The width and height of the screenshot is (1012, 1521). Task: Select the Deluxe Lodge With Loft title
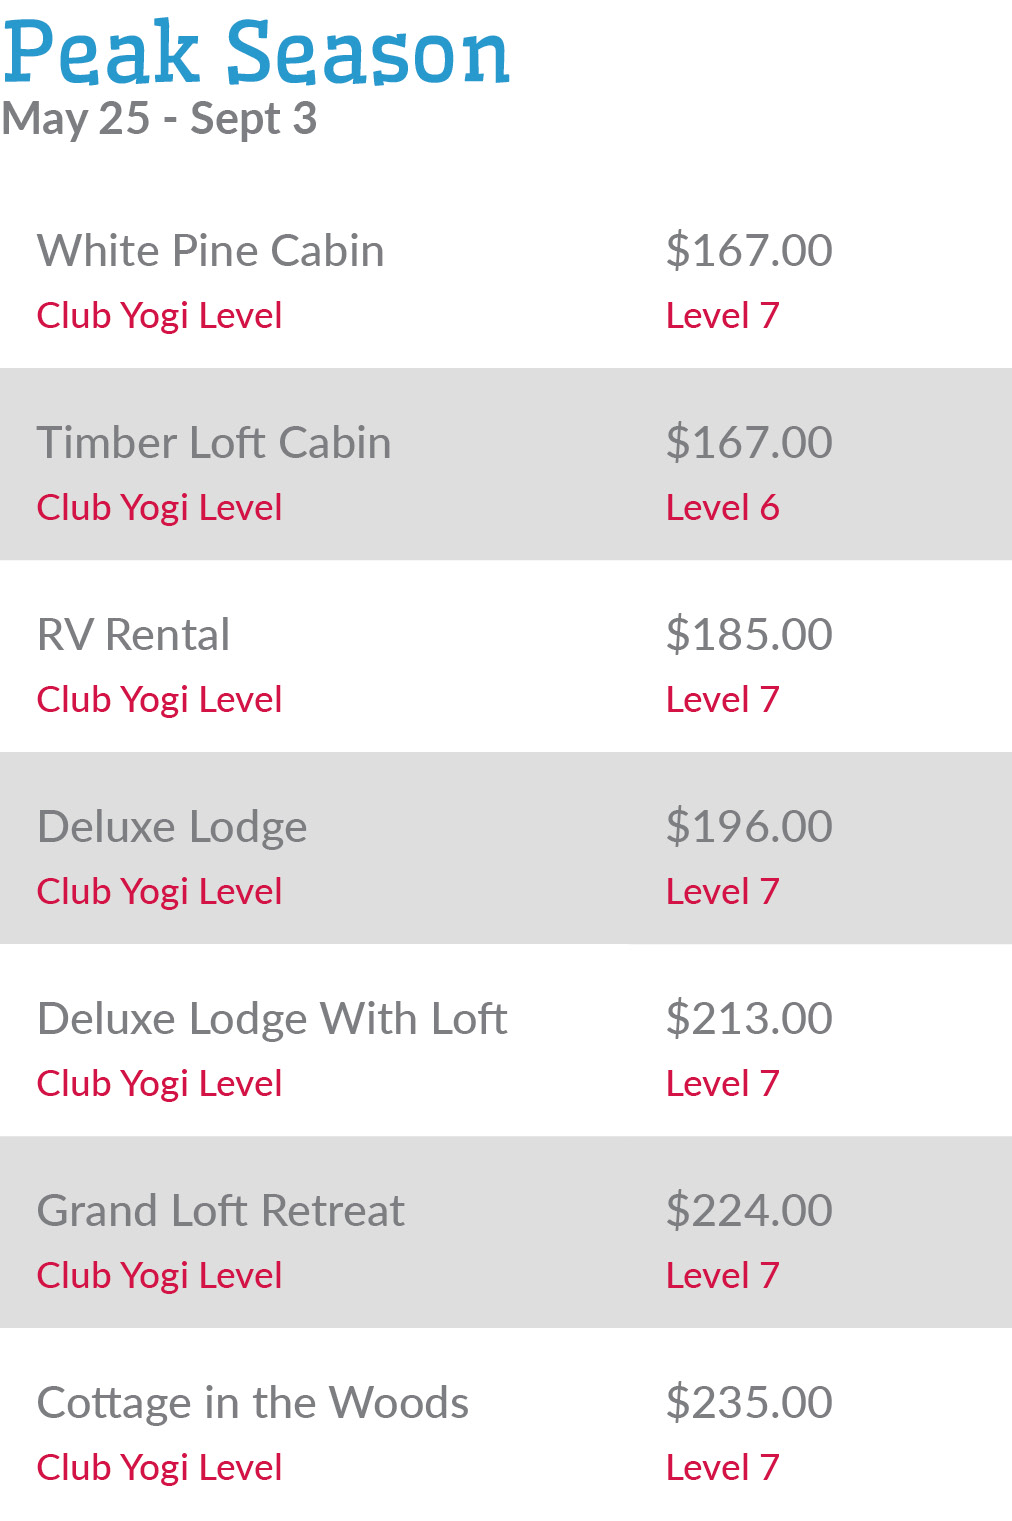[x=272, y=1019]
